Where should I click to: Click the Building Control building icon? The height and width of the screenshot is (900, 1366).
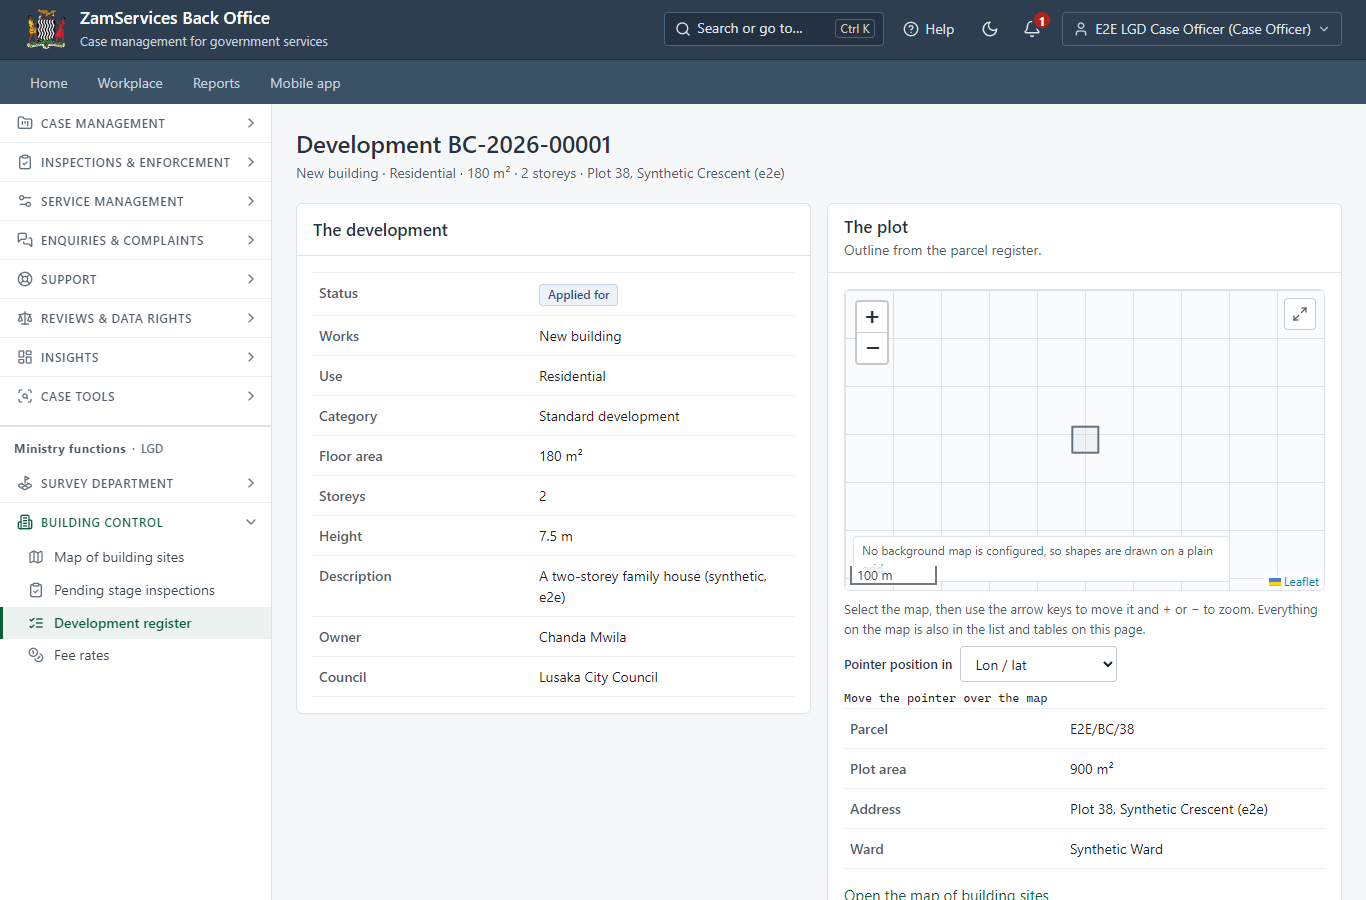click(x=25, y=522)
